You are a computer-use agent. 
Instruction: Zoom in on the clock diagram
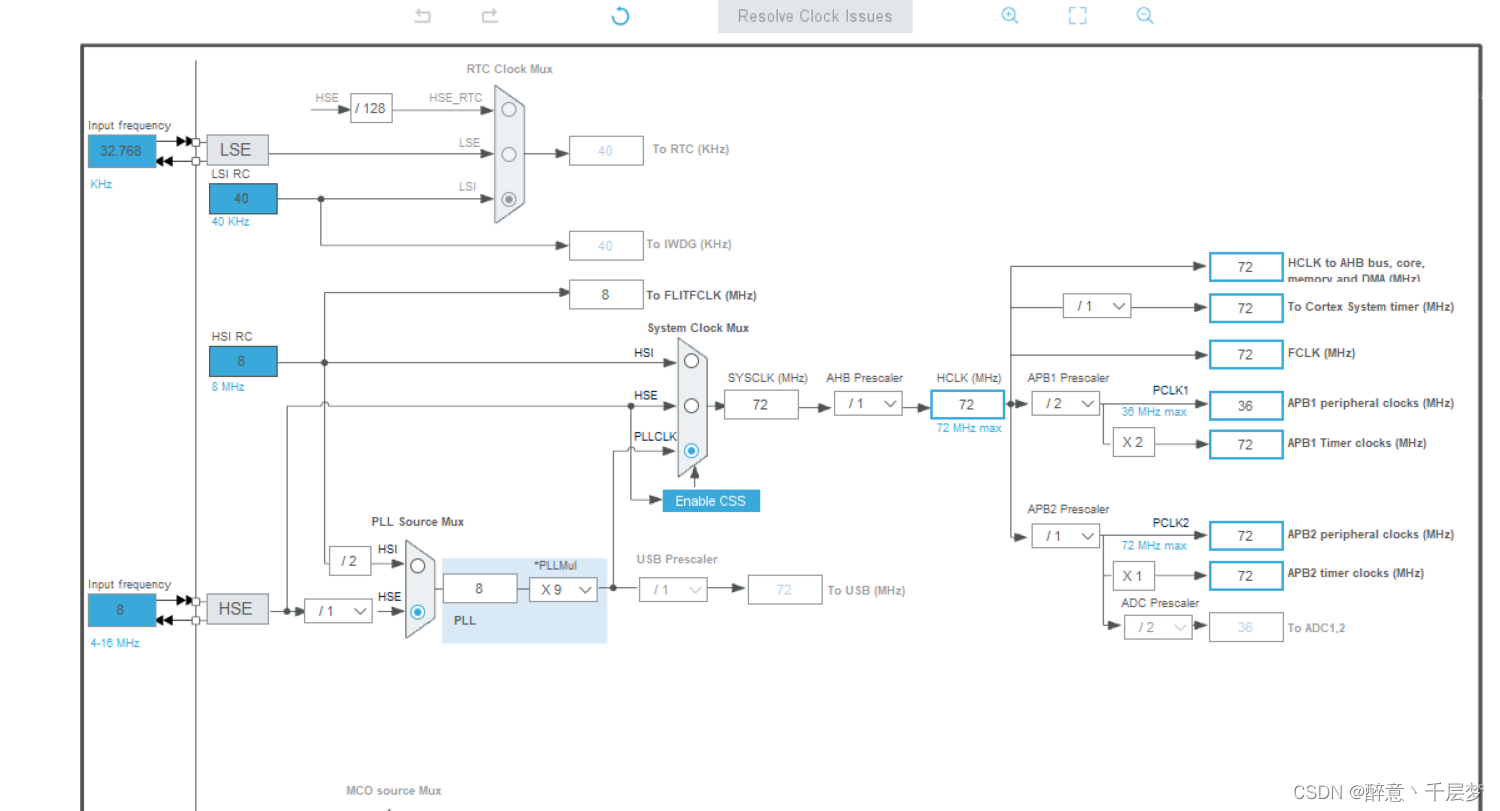(1010, 16)
